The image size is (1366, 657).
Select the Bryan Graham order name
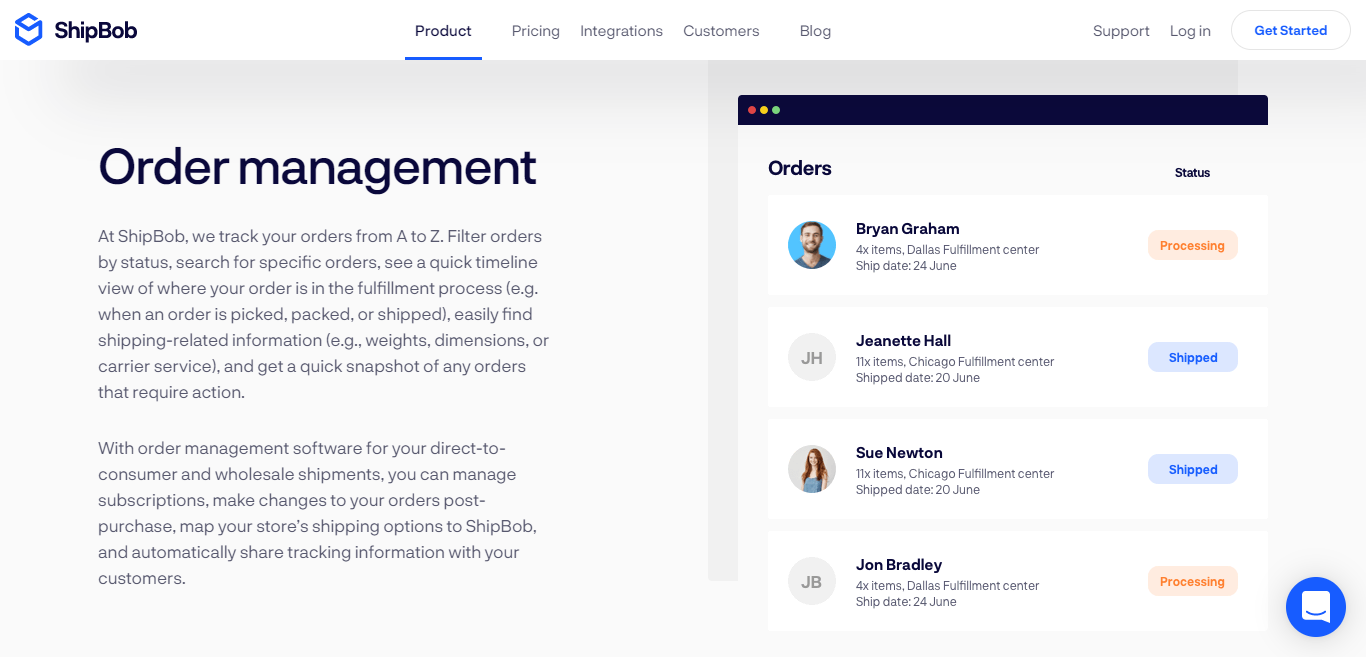(x=907, y=229)
